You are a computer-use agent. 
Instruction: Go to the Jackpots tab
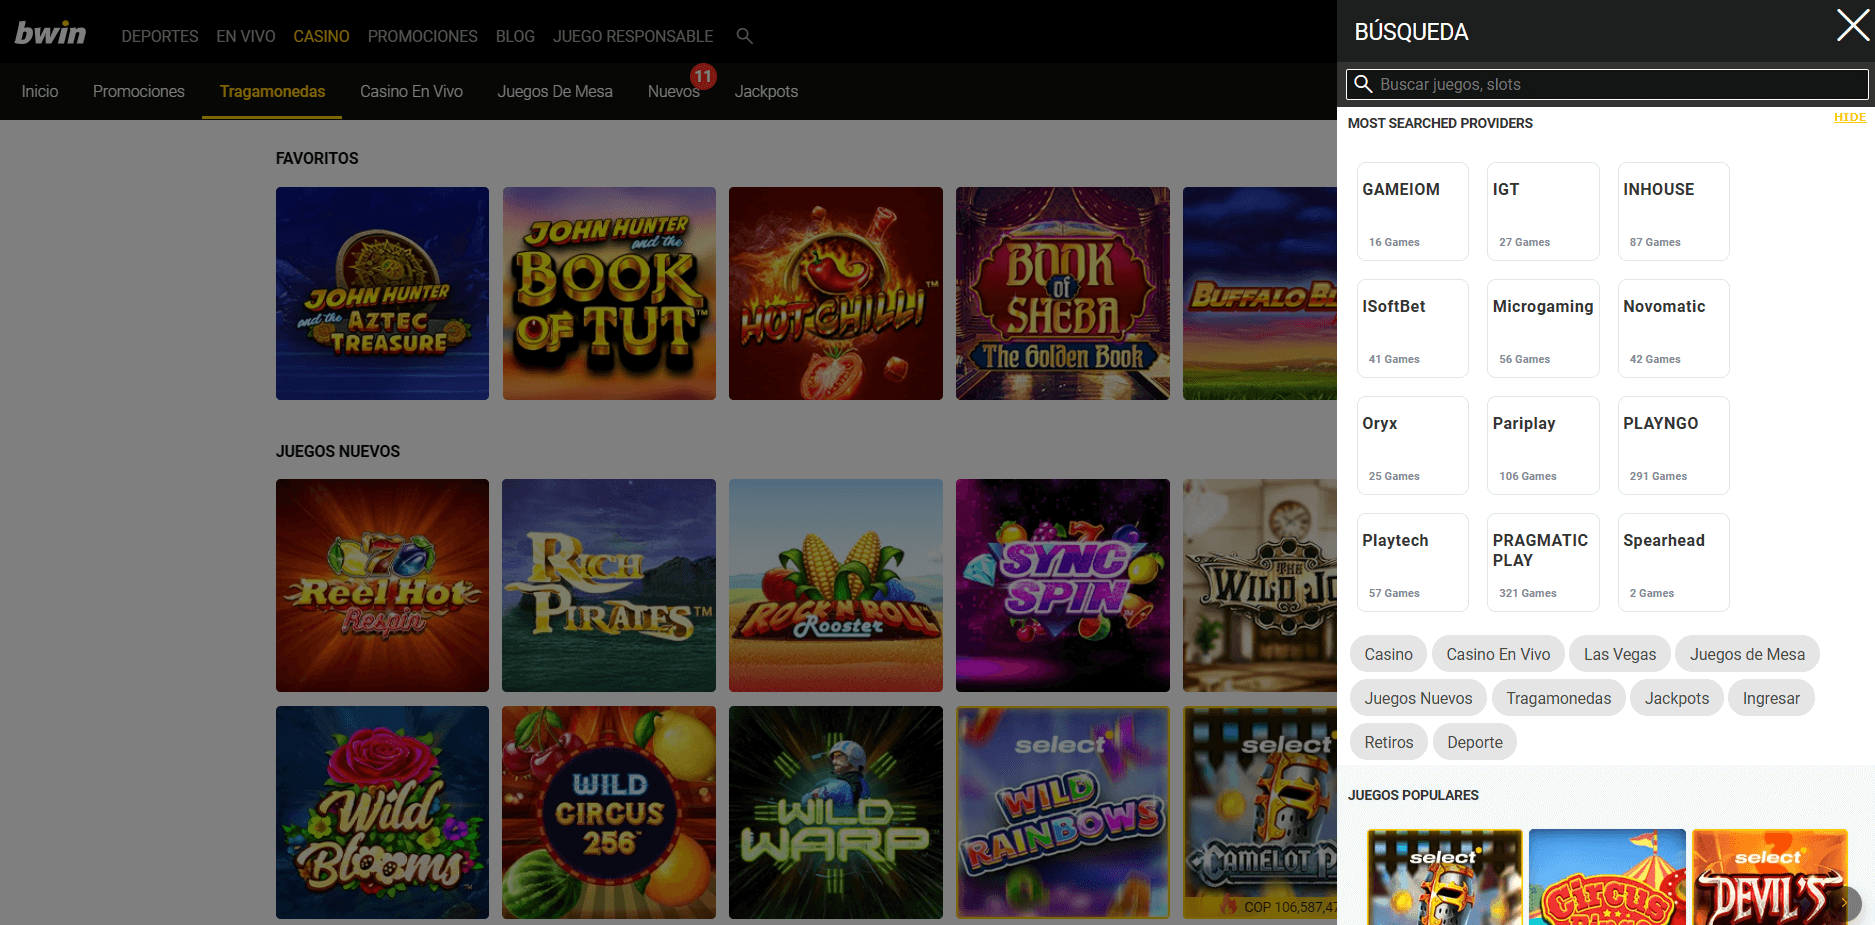pos(766,91)
